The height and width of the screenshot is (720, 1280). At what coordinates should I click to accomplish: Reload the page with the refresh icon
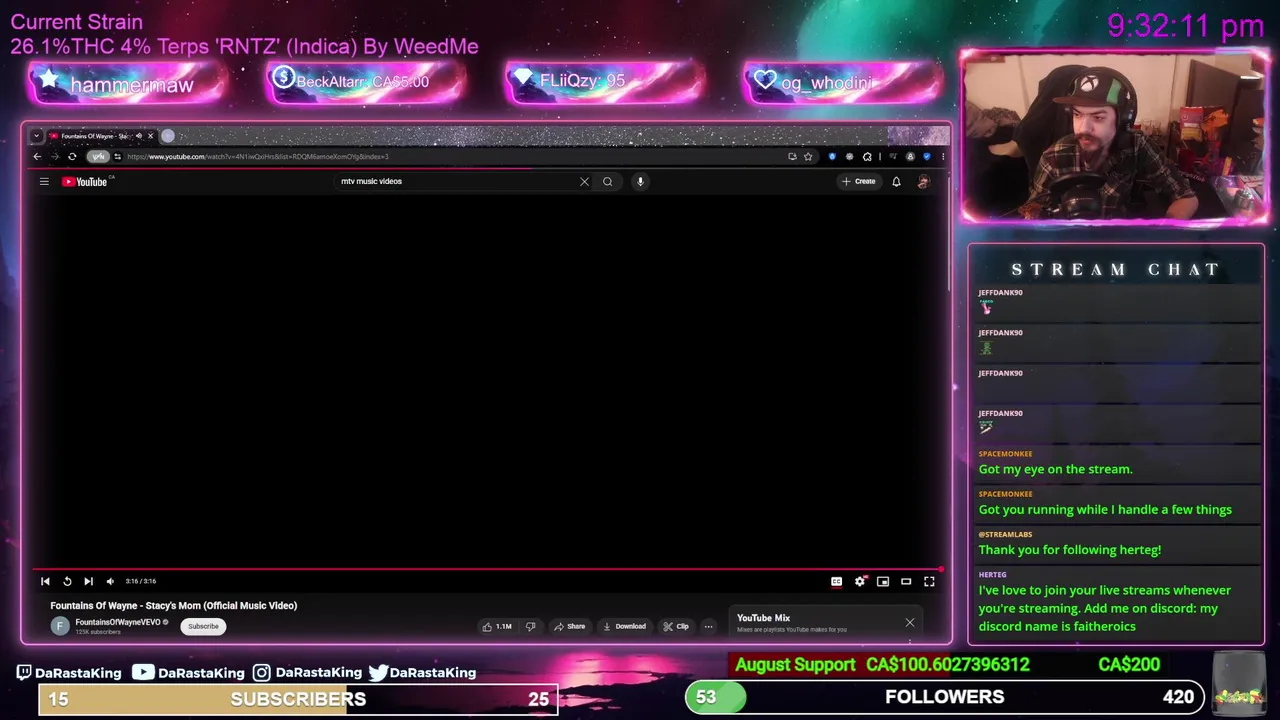coord(72,156)
